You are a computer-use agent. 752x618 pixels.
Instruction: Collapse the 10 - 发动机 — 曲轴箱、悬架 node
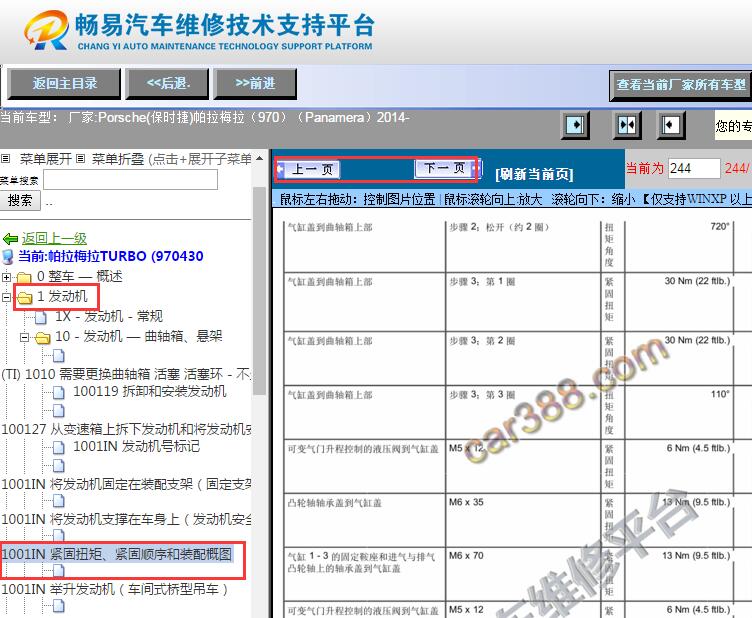(x=24, y=338)
